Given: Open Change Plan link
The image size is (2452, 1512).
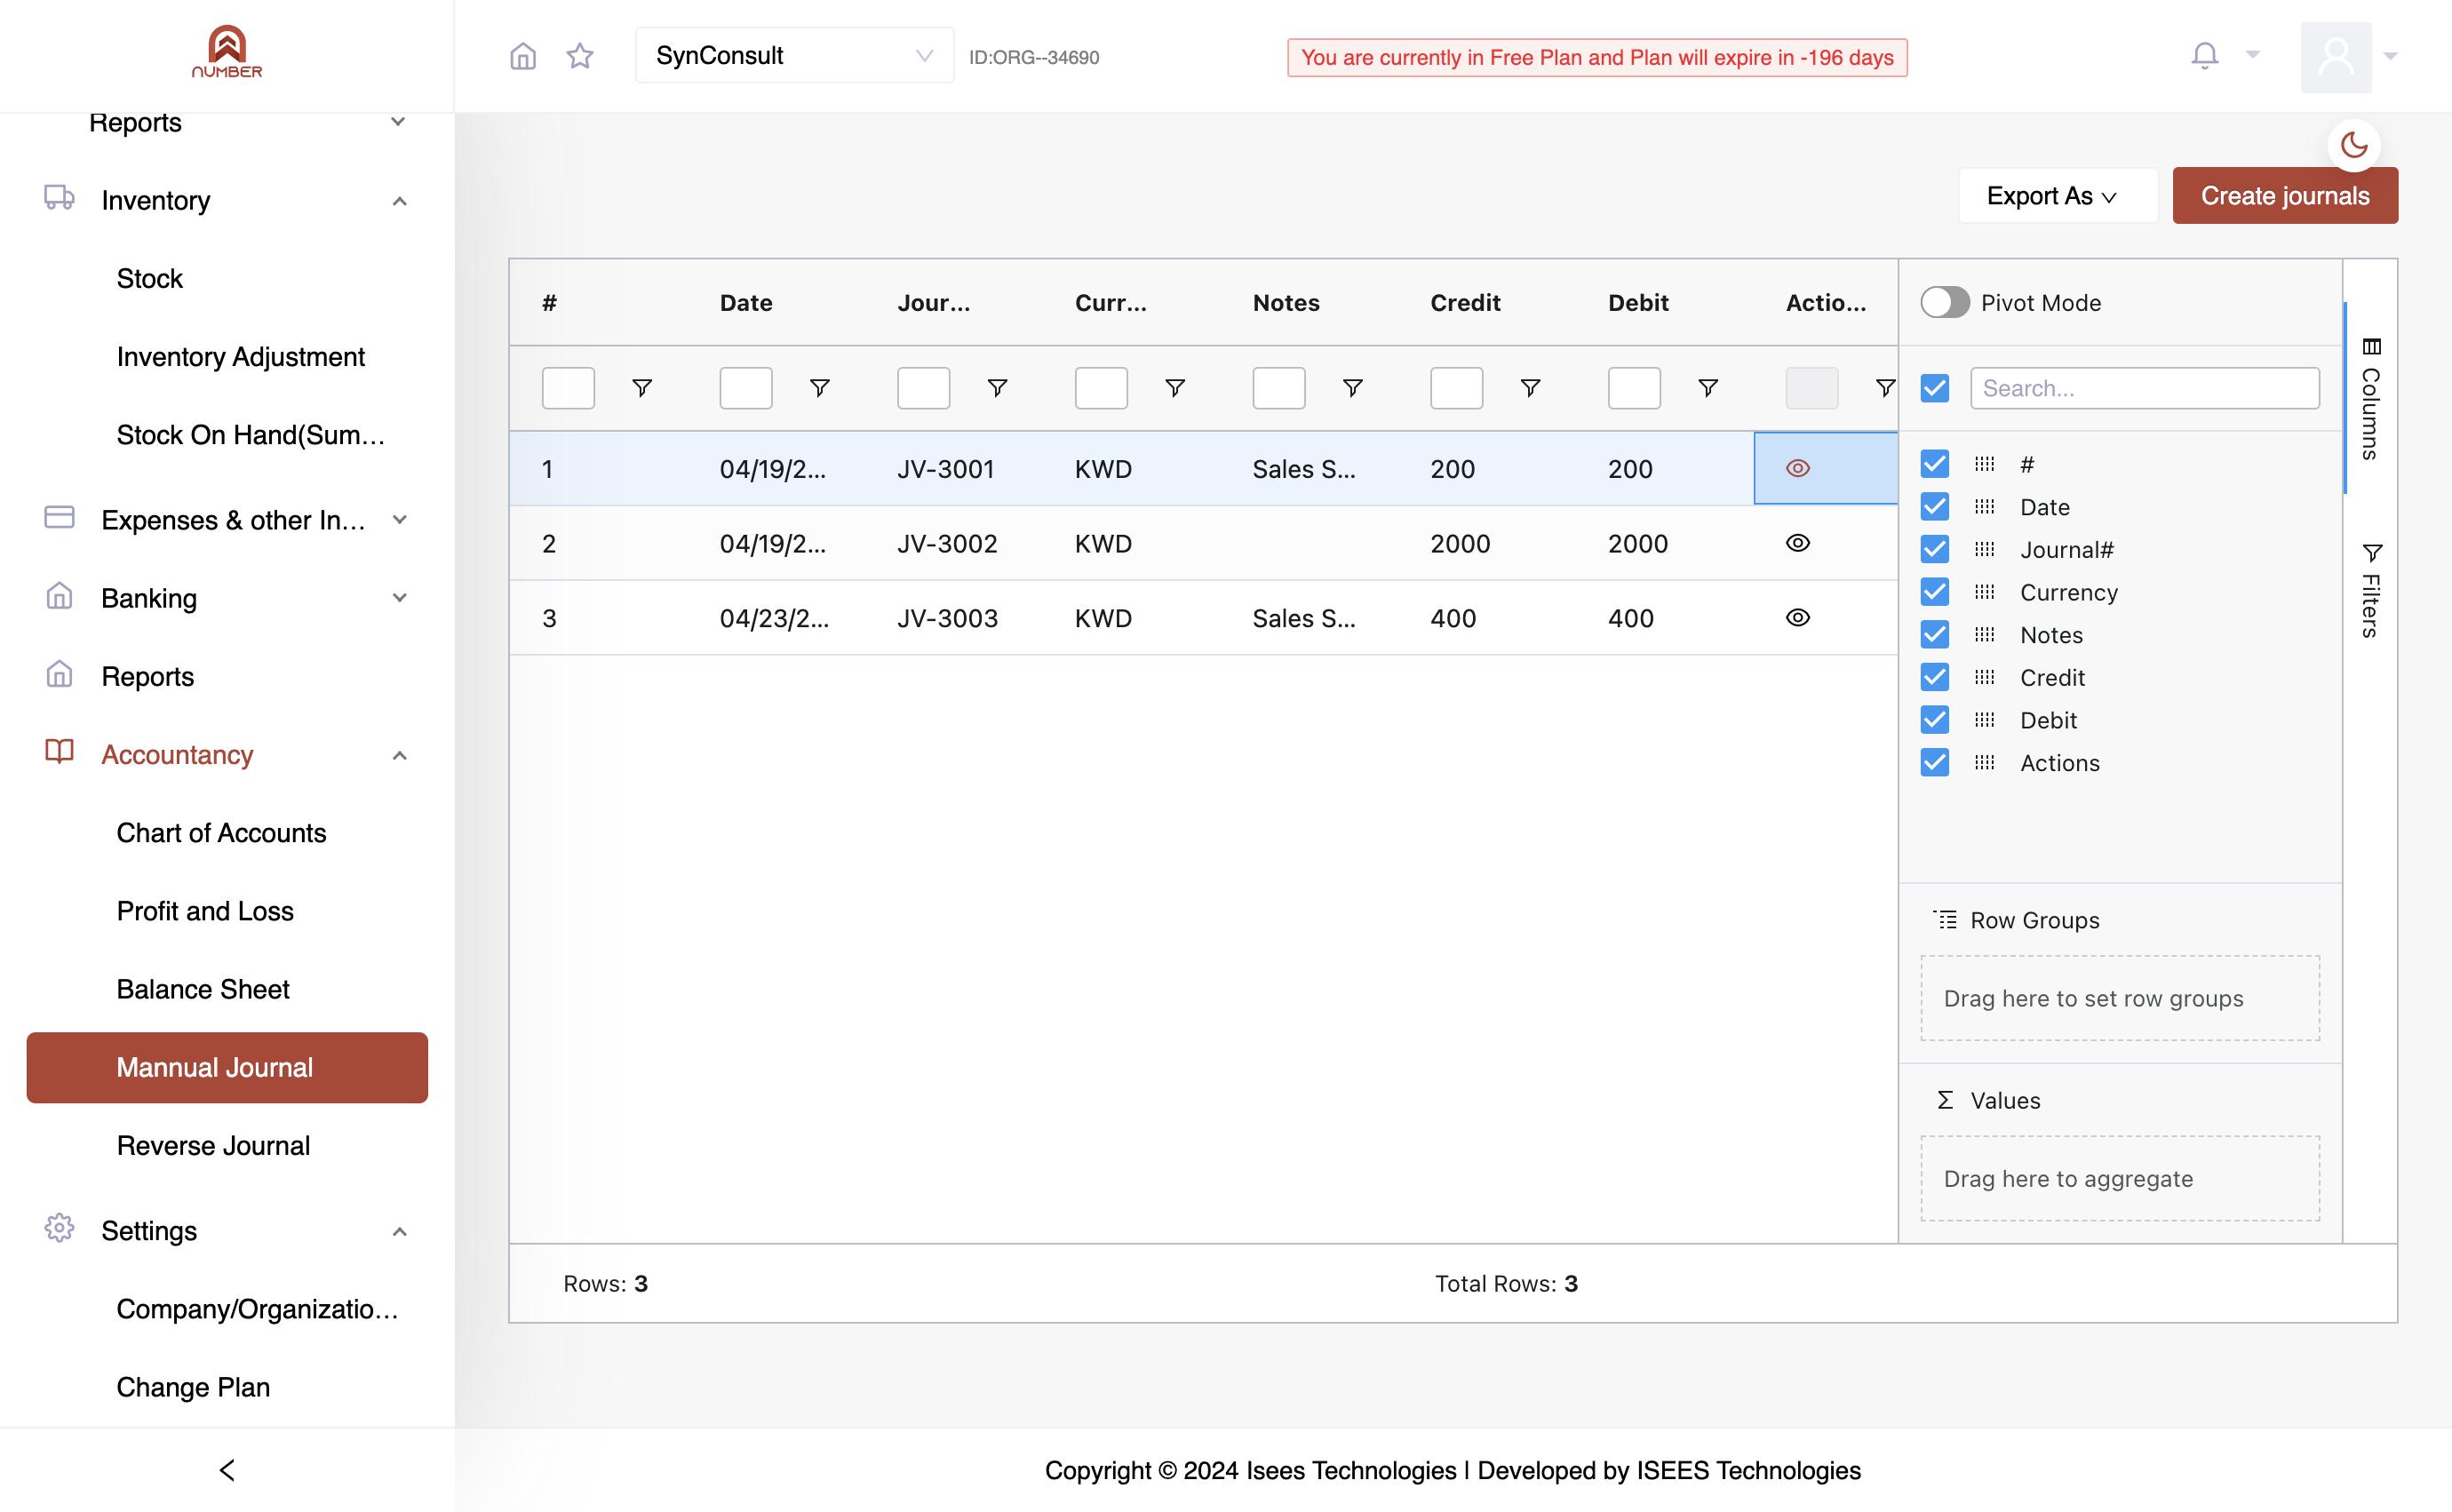Looking at the screenshot, I should point(193,1387).
